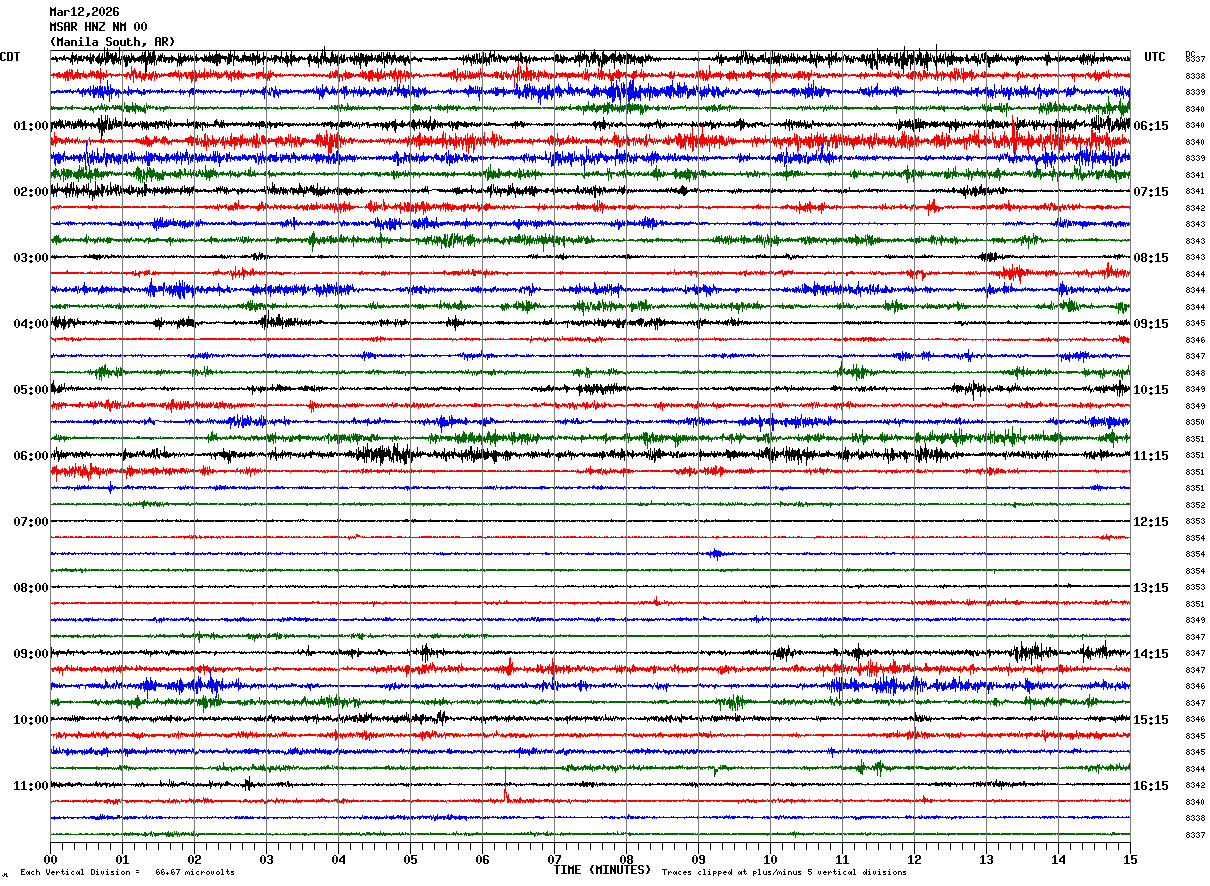This screenshot has height=886, width=1210.
Task: Click the DC offset value 8348
Action: (1194, 373)
